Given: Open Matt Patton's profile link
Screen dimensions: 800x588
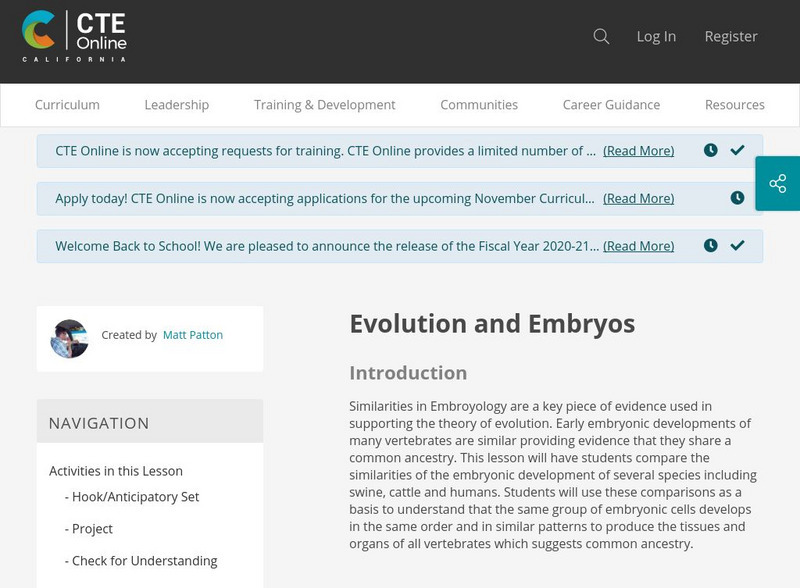Looking at the screenshot, I should click(x=193, y=335).
